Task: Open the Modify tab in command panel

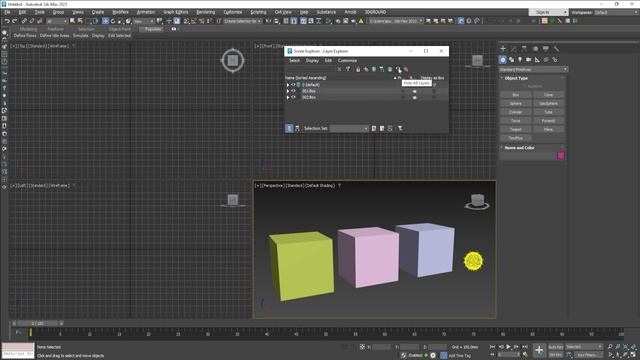Action: pyautogui.click(x=513, y=49)
